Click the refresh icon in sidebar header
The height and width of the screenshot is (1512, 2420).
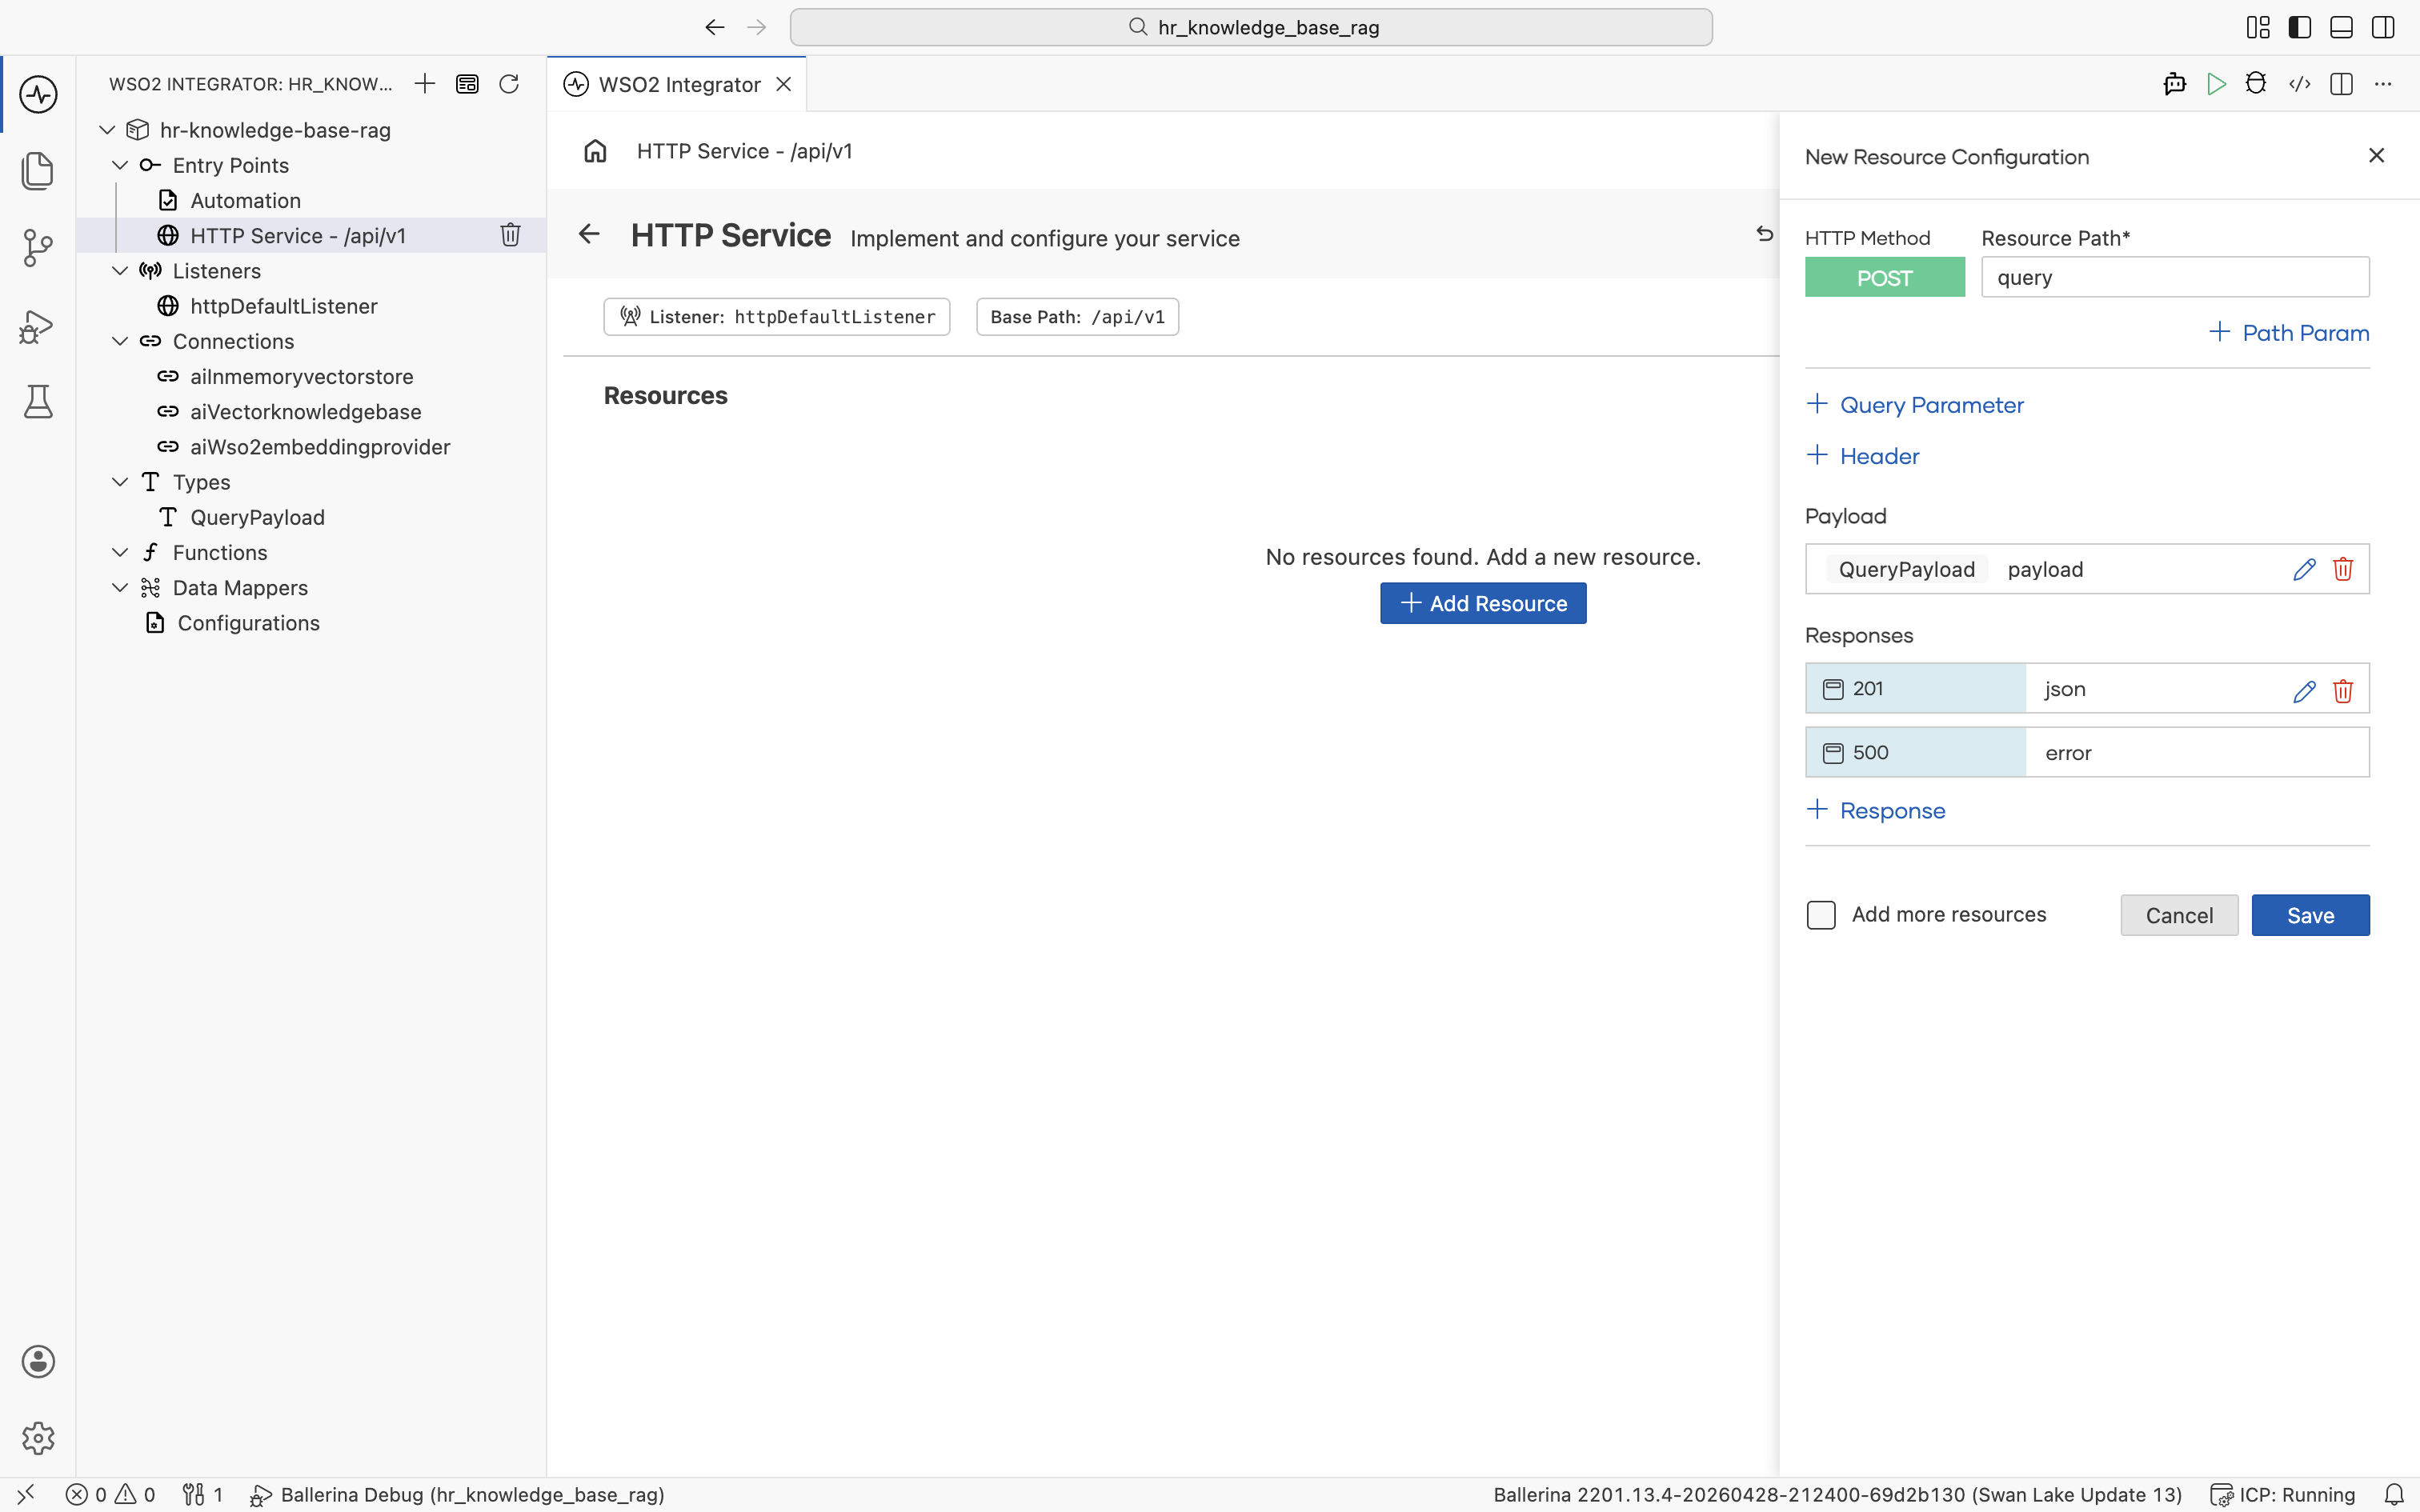click(509, 84)
